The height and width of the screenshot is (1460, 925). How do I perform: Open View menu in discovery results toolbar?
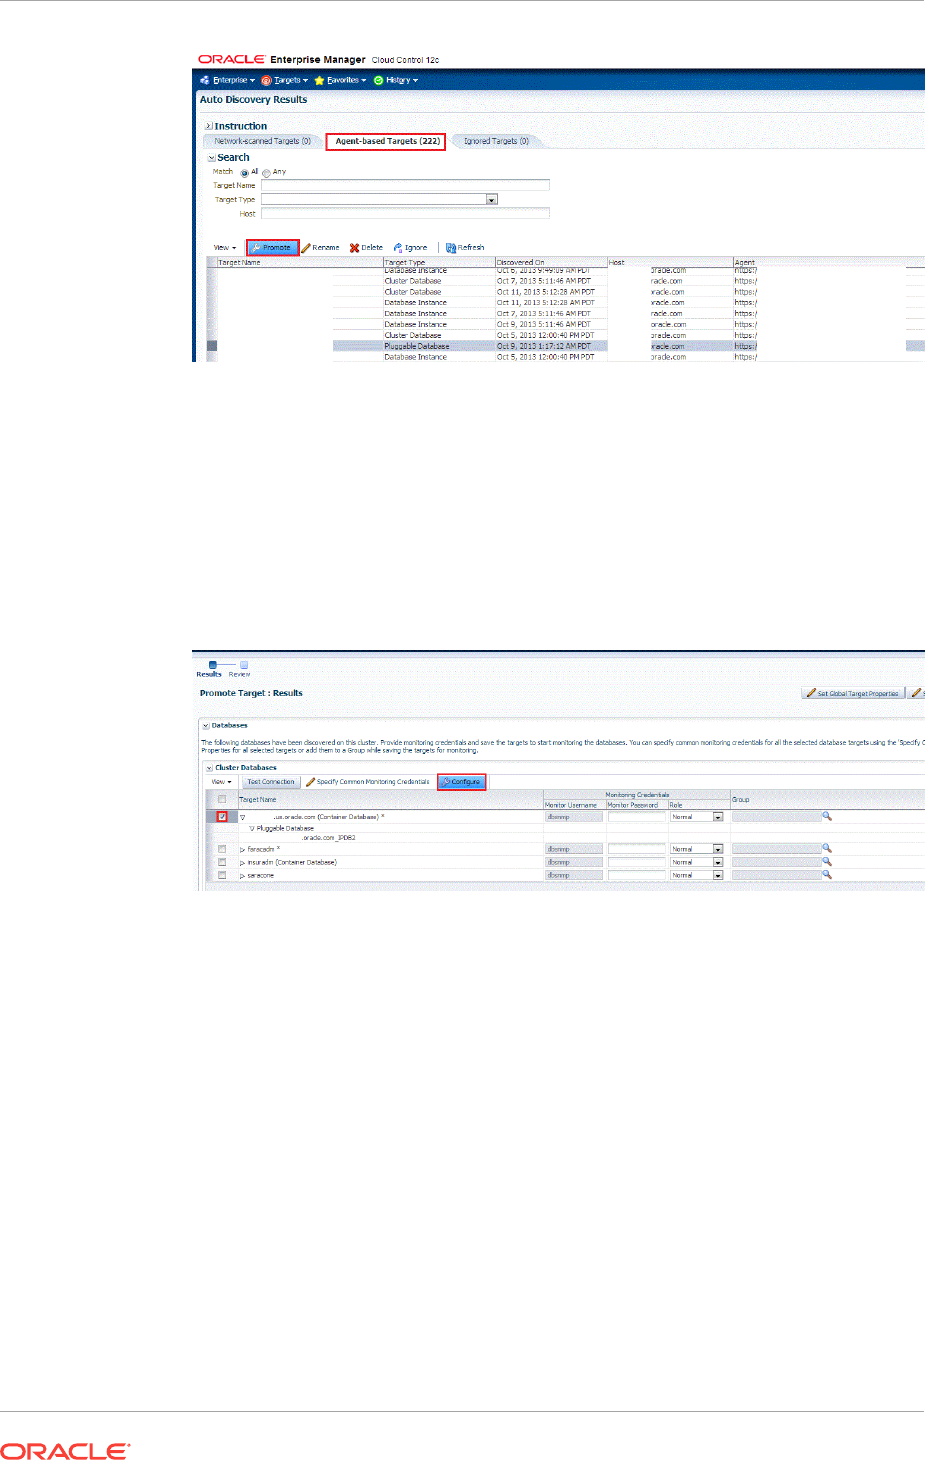[225, 247]
